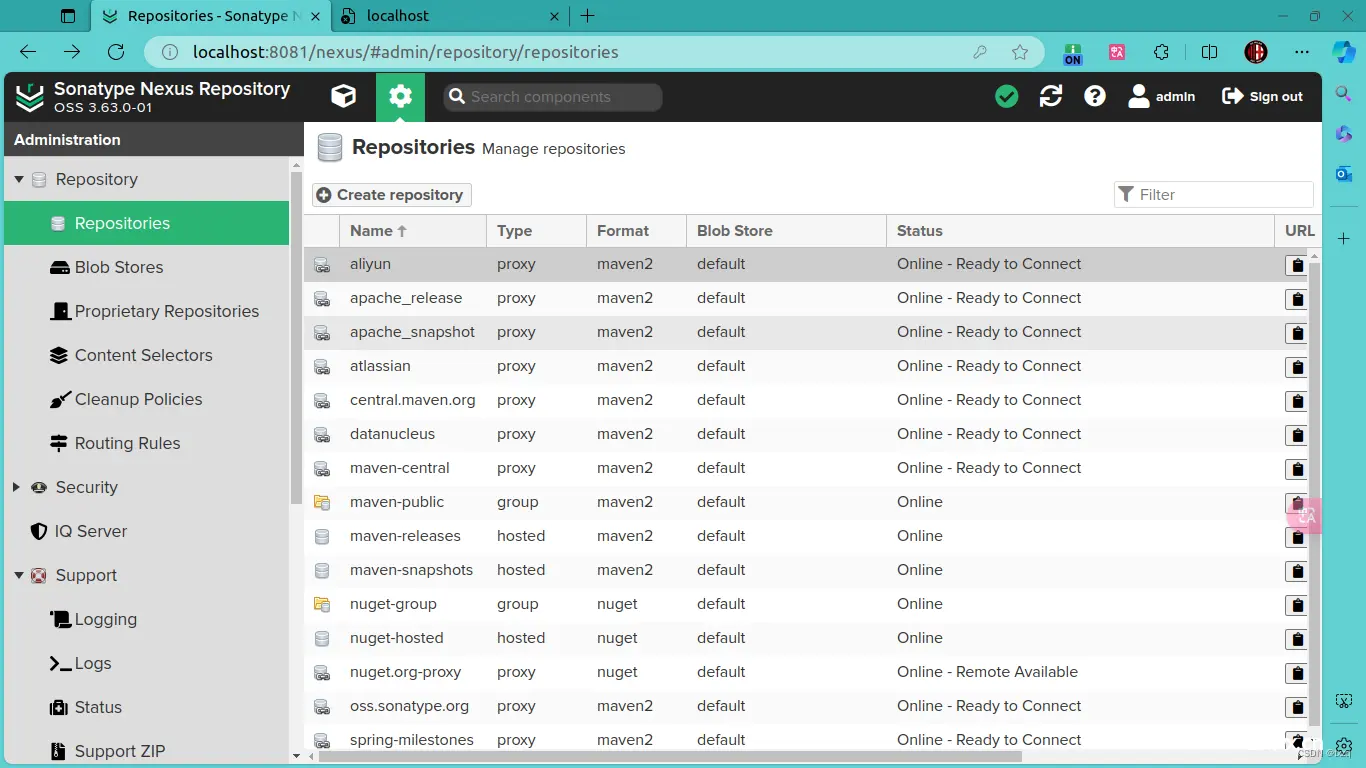This screenshot has width=1366, height=768.
Task: Reload the browser page
Action: click(116, 52)
